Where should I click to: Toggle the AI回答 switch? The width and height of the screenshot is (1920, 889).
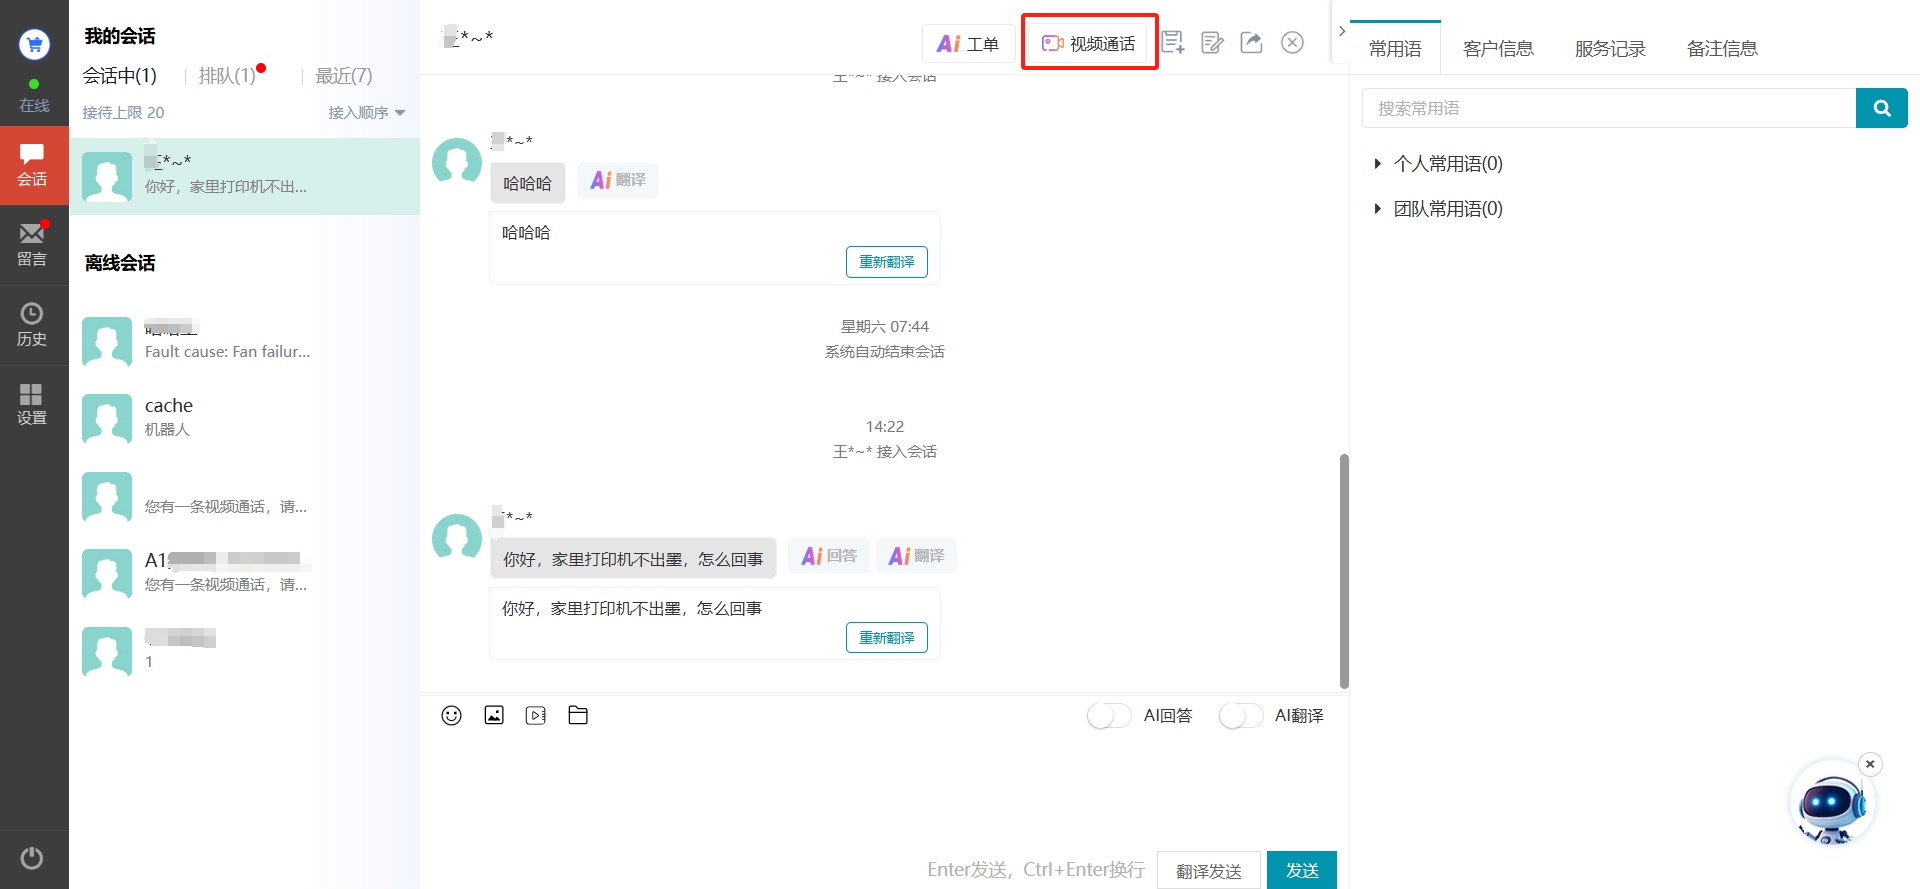pyautogui.click(x=1109, y=716)
